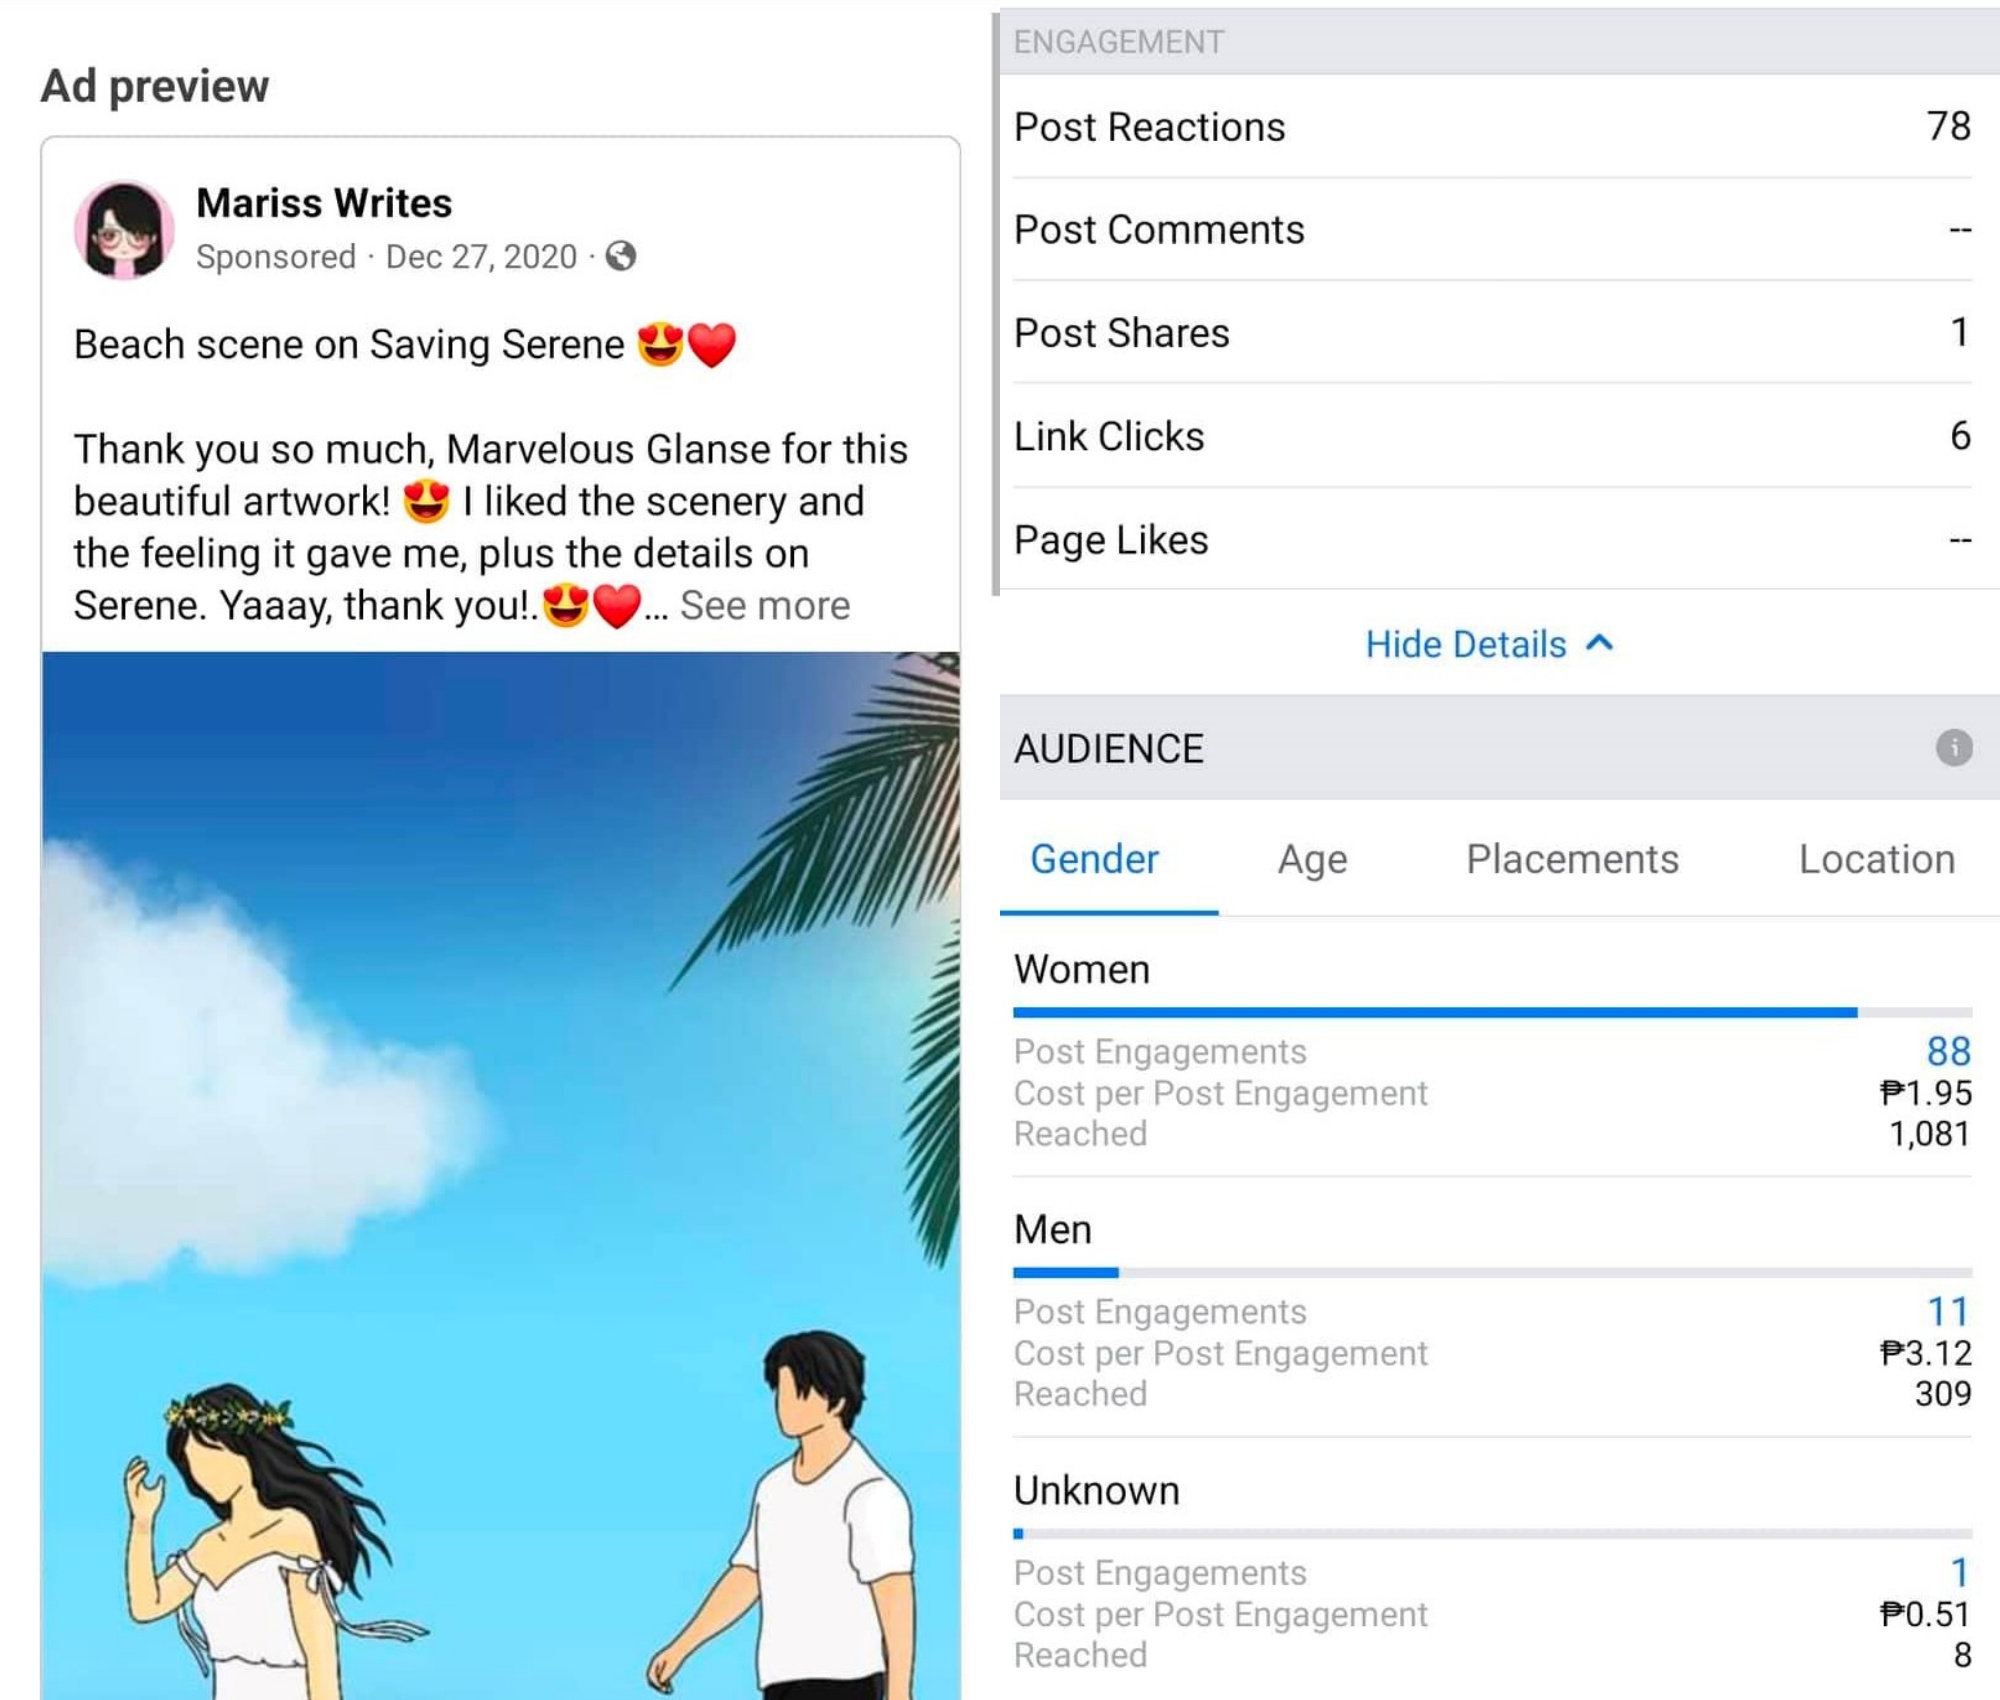Expand post text with See more
Viewport: 2000px width, 1700px height.
click(765, 606)
